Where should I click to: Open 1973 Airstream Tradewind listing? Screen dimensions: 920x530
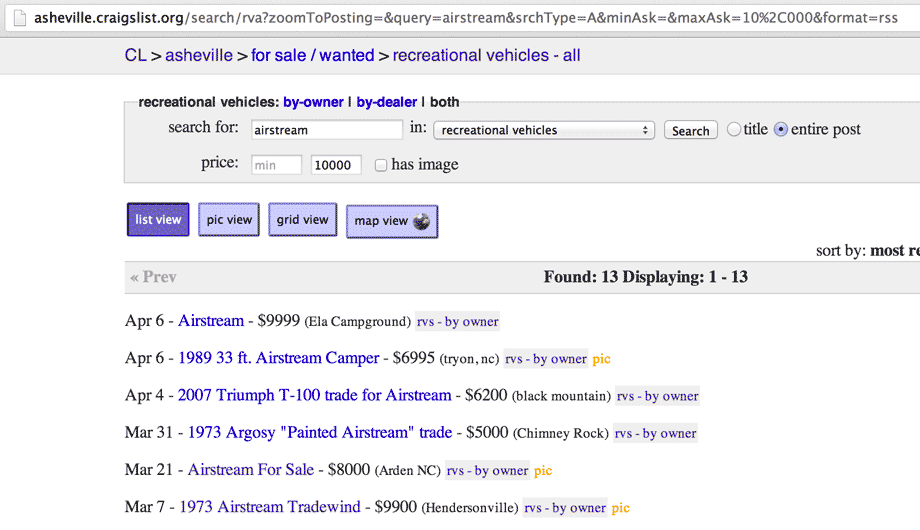point(270,507)
